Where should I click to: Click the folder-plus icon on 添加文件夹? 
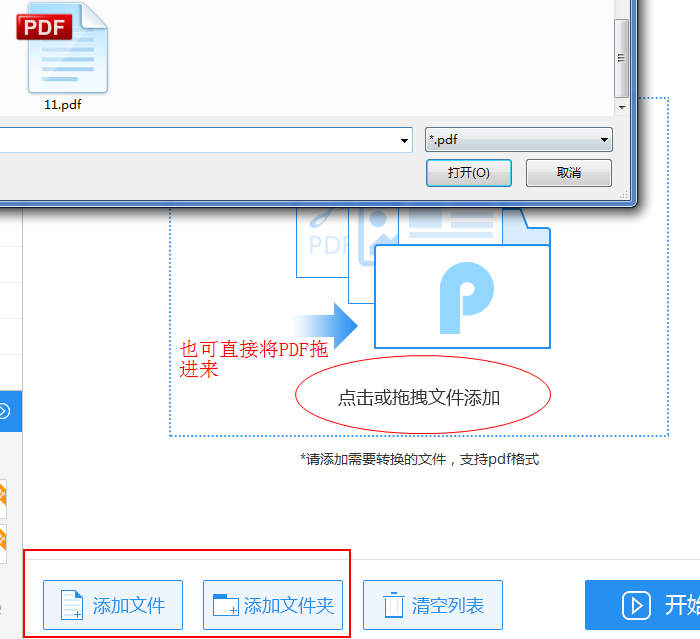[226, 605]
